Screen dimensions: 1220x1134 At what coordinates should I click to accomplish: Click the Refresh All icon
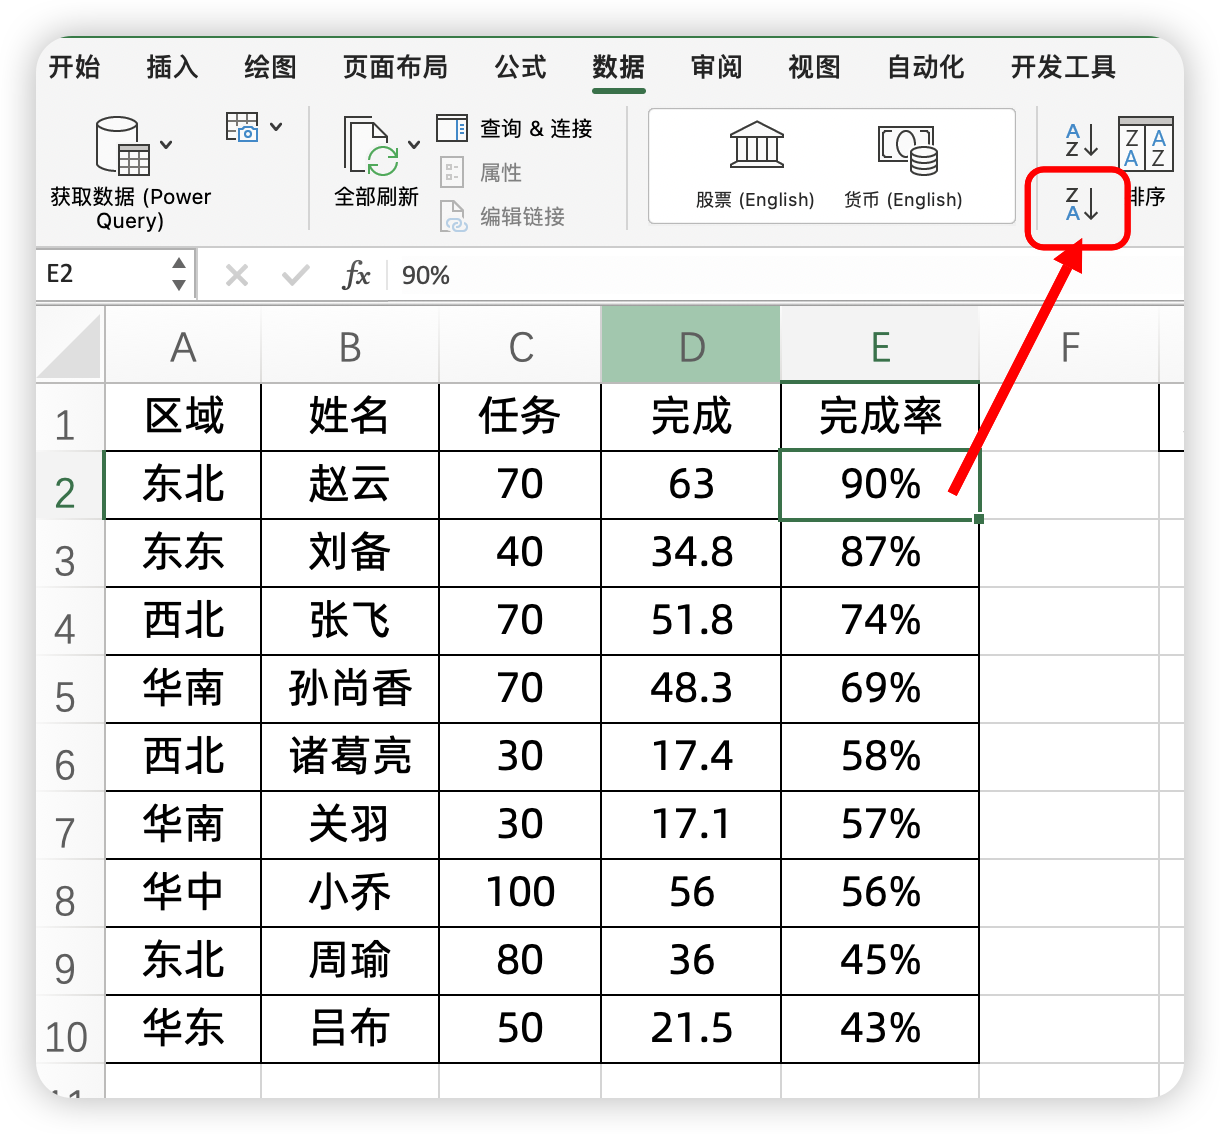(370, 146)
